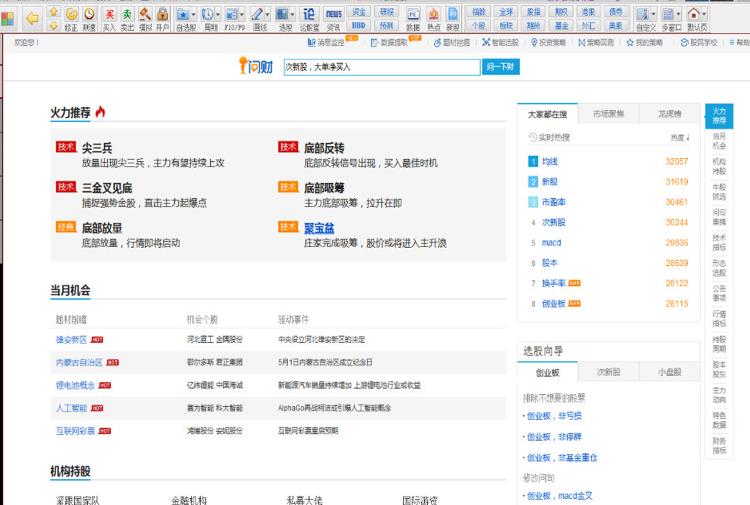Click the 开户 lock icon
The height and width of the screenshot is (505, 750).
162,17
